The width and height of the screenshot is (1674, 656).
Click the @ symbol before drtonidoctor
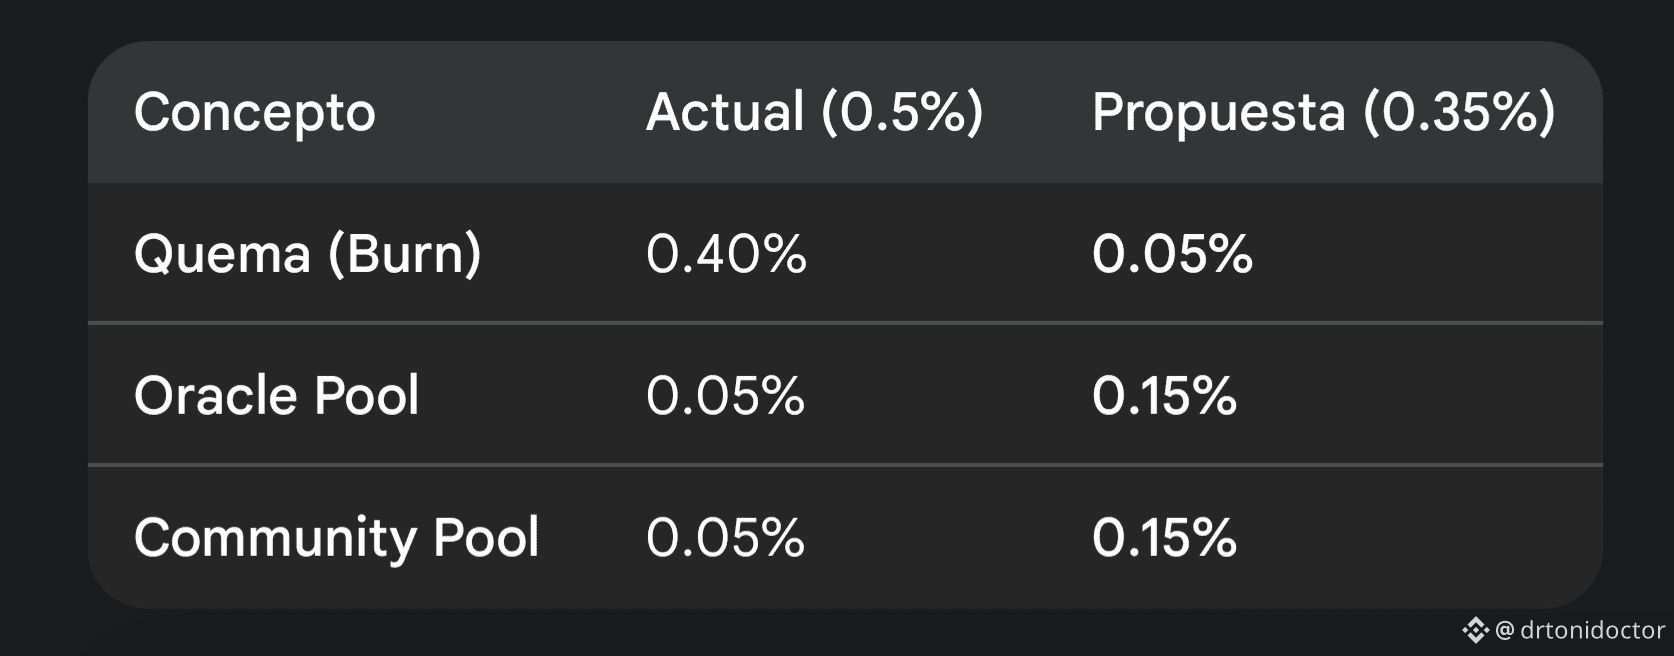pos(1505,630)
